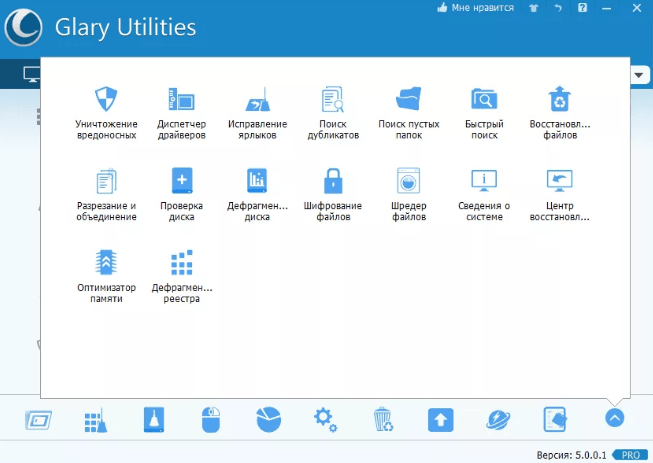Viewport: 653px width, 463px height.
Task: Open Исправление ярлыков tool
Action: tap(257, 112)
